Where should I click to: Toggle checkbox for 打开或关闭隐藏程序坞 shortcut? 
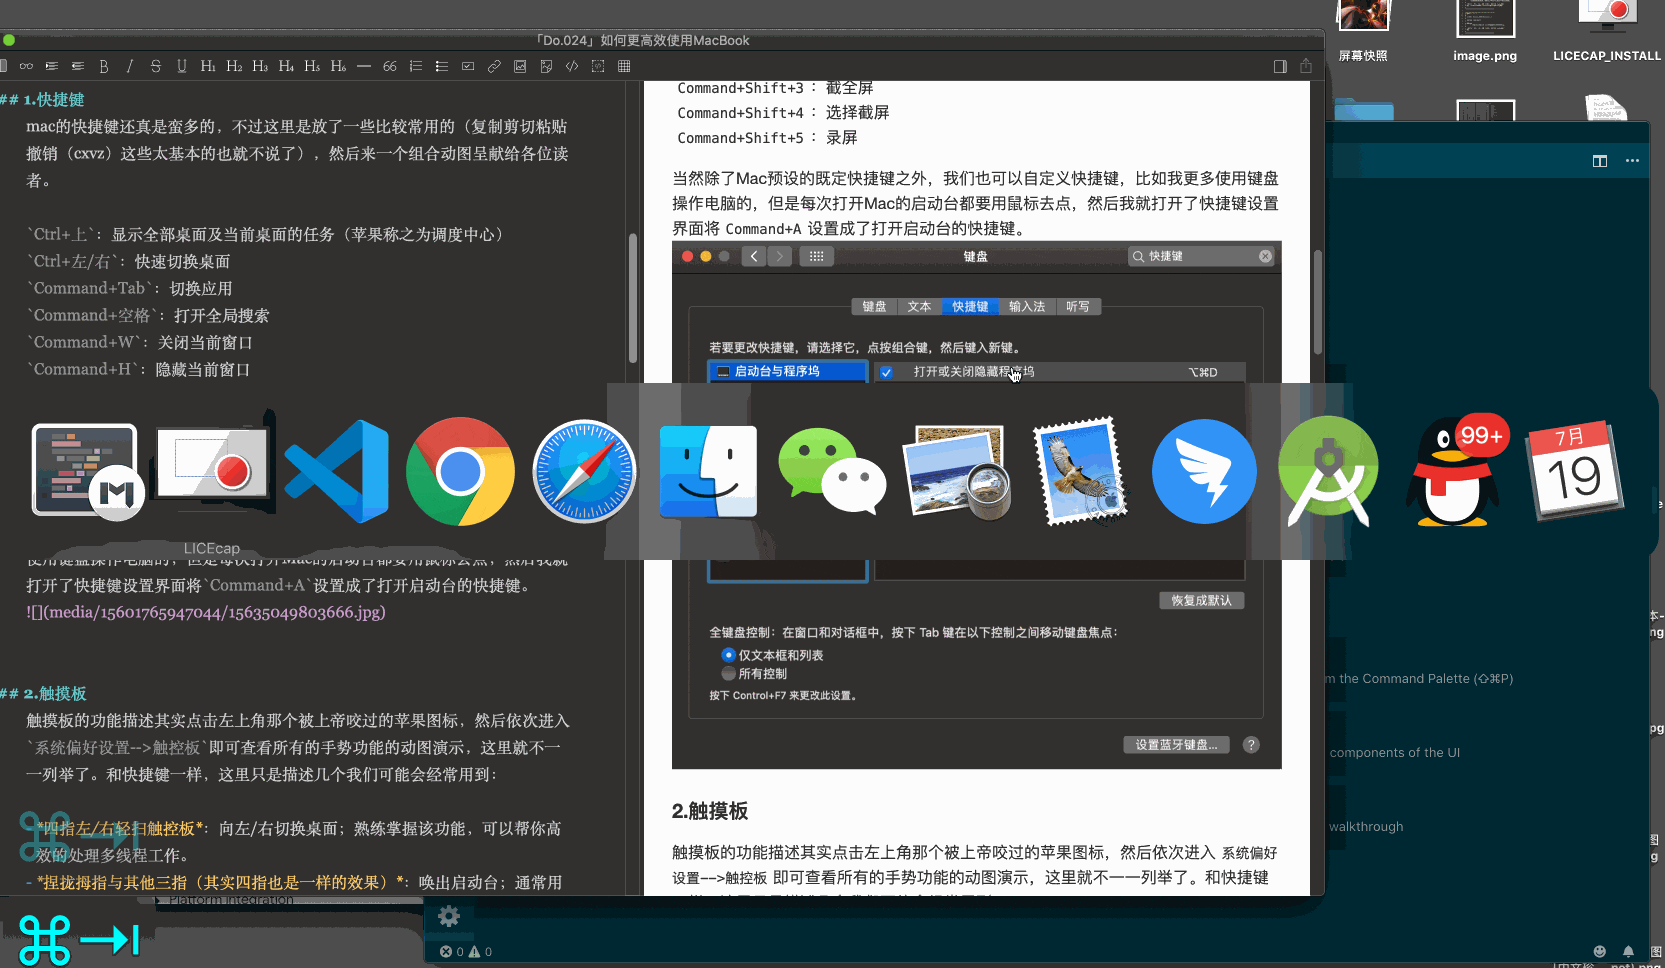886,372
